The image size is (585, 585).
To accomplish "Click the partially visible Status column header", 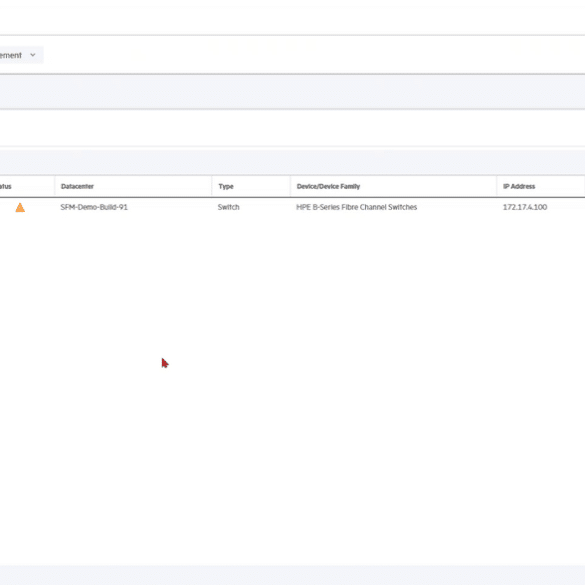I will (6, 186).
